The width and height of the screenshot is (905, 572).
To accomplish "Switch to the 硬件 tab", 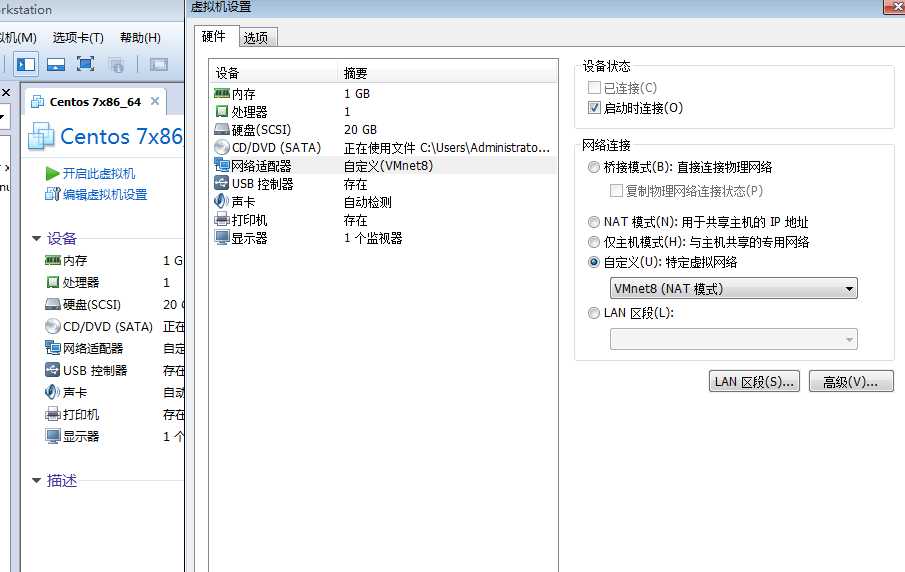I will coord(214,36).
